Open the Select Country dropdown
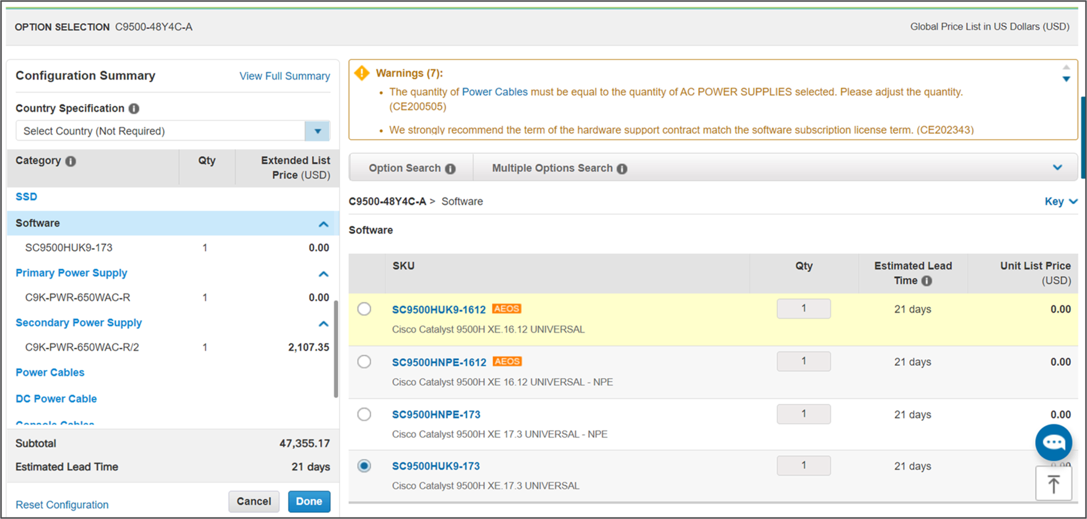 pyautogui.click(x=318, y=131)
